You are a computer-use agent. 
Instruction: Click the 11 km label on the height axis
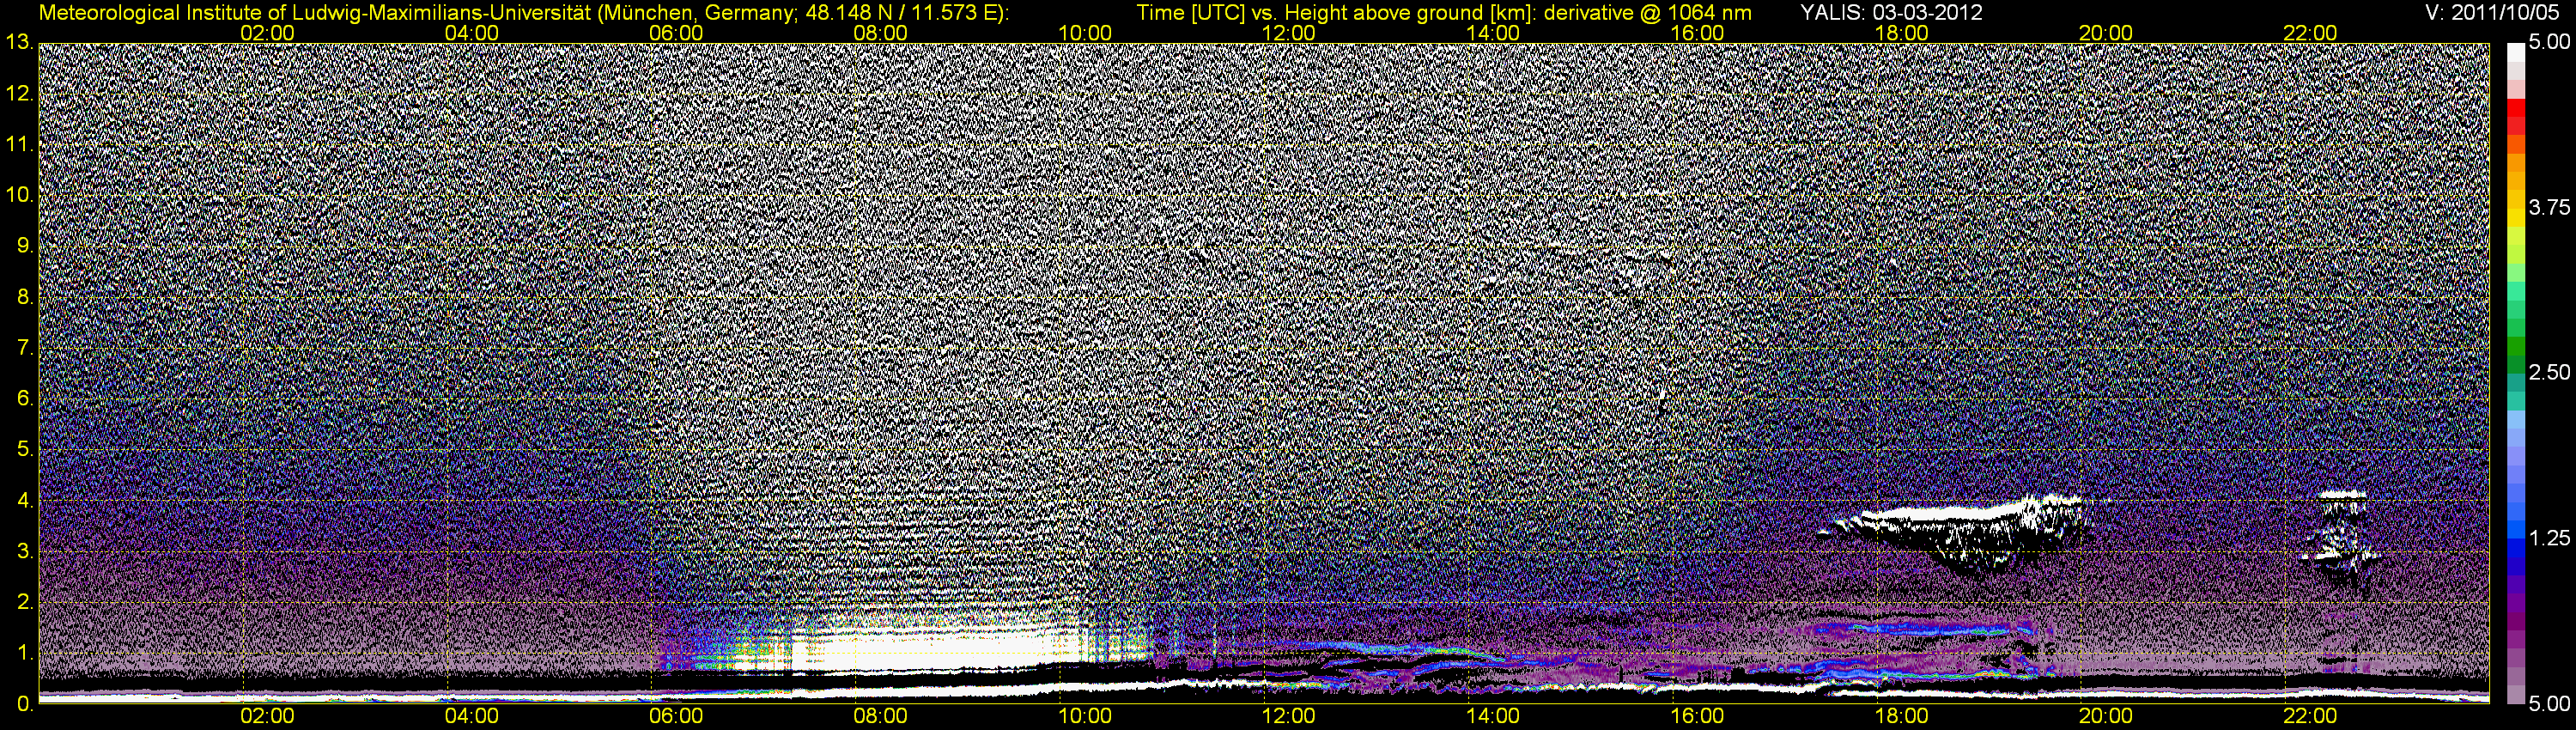tap(18, 145)
